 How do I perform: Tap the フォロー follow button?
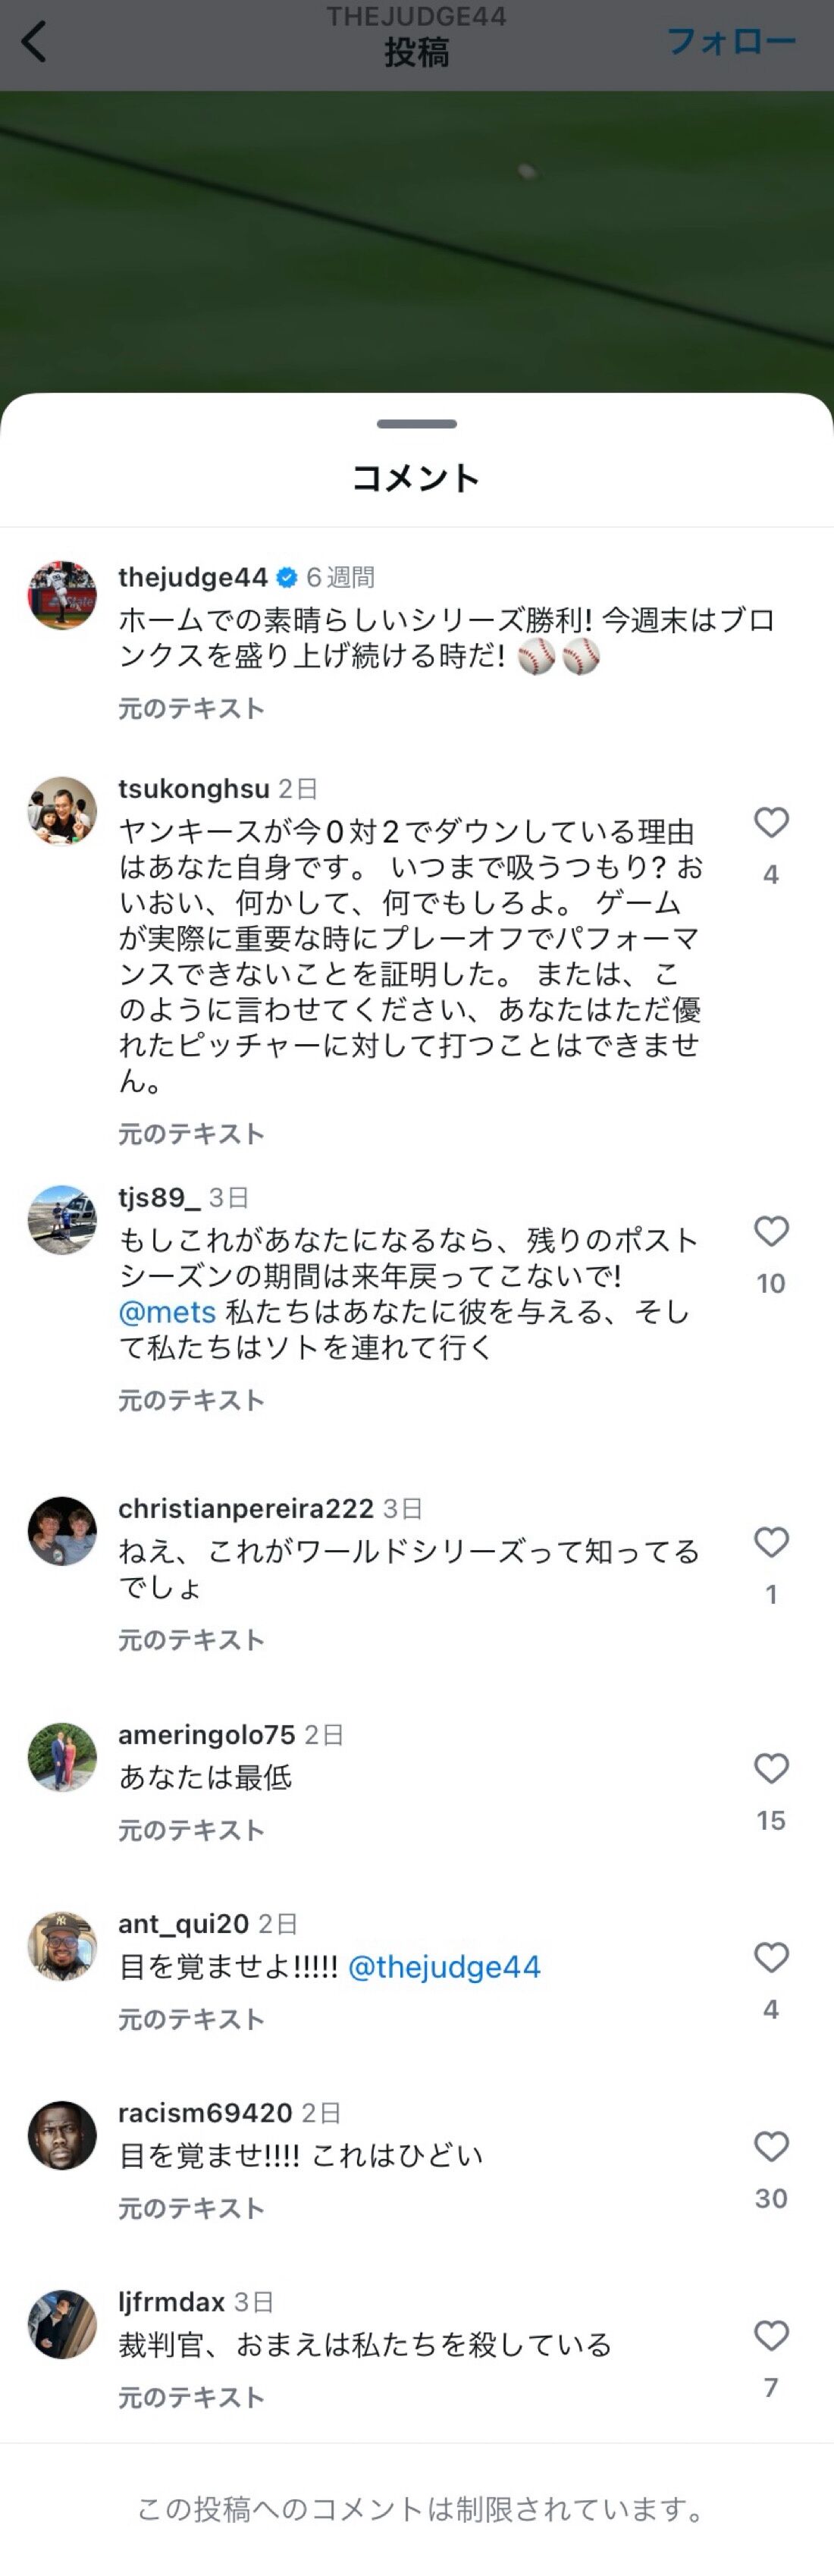(731, 42)
